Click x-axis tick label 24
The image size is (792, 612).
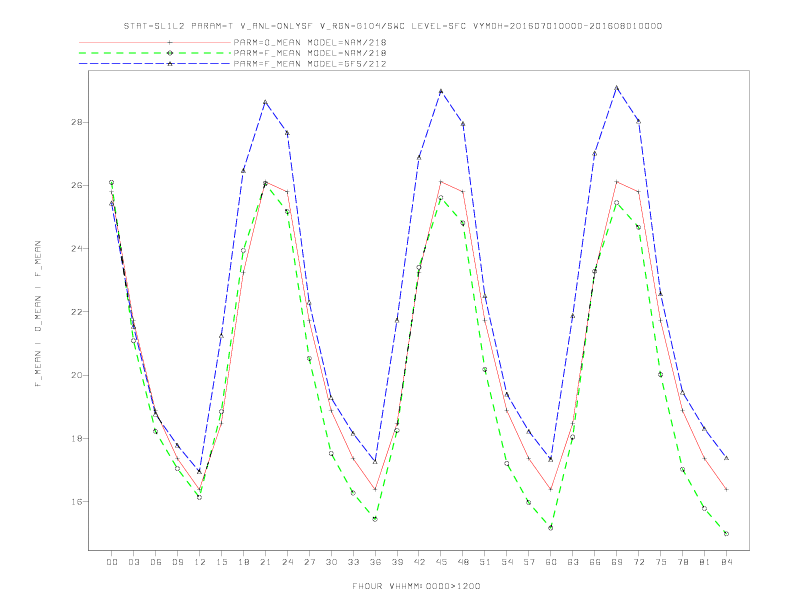click(x=287, y=562)
